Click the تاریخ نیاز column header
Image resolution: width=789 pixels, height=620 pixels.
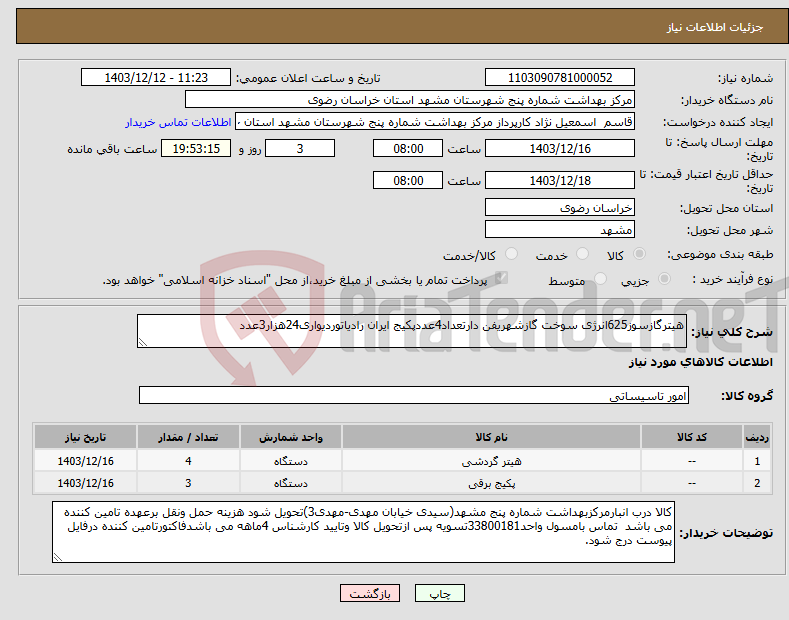85,437
